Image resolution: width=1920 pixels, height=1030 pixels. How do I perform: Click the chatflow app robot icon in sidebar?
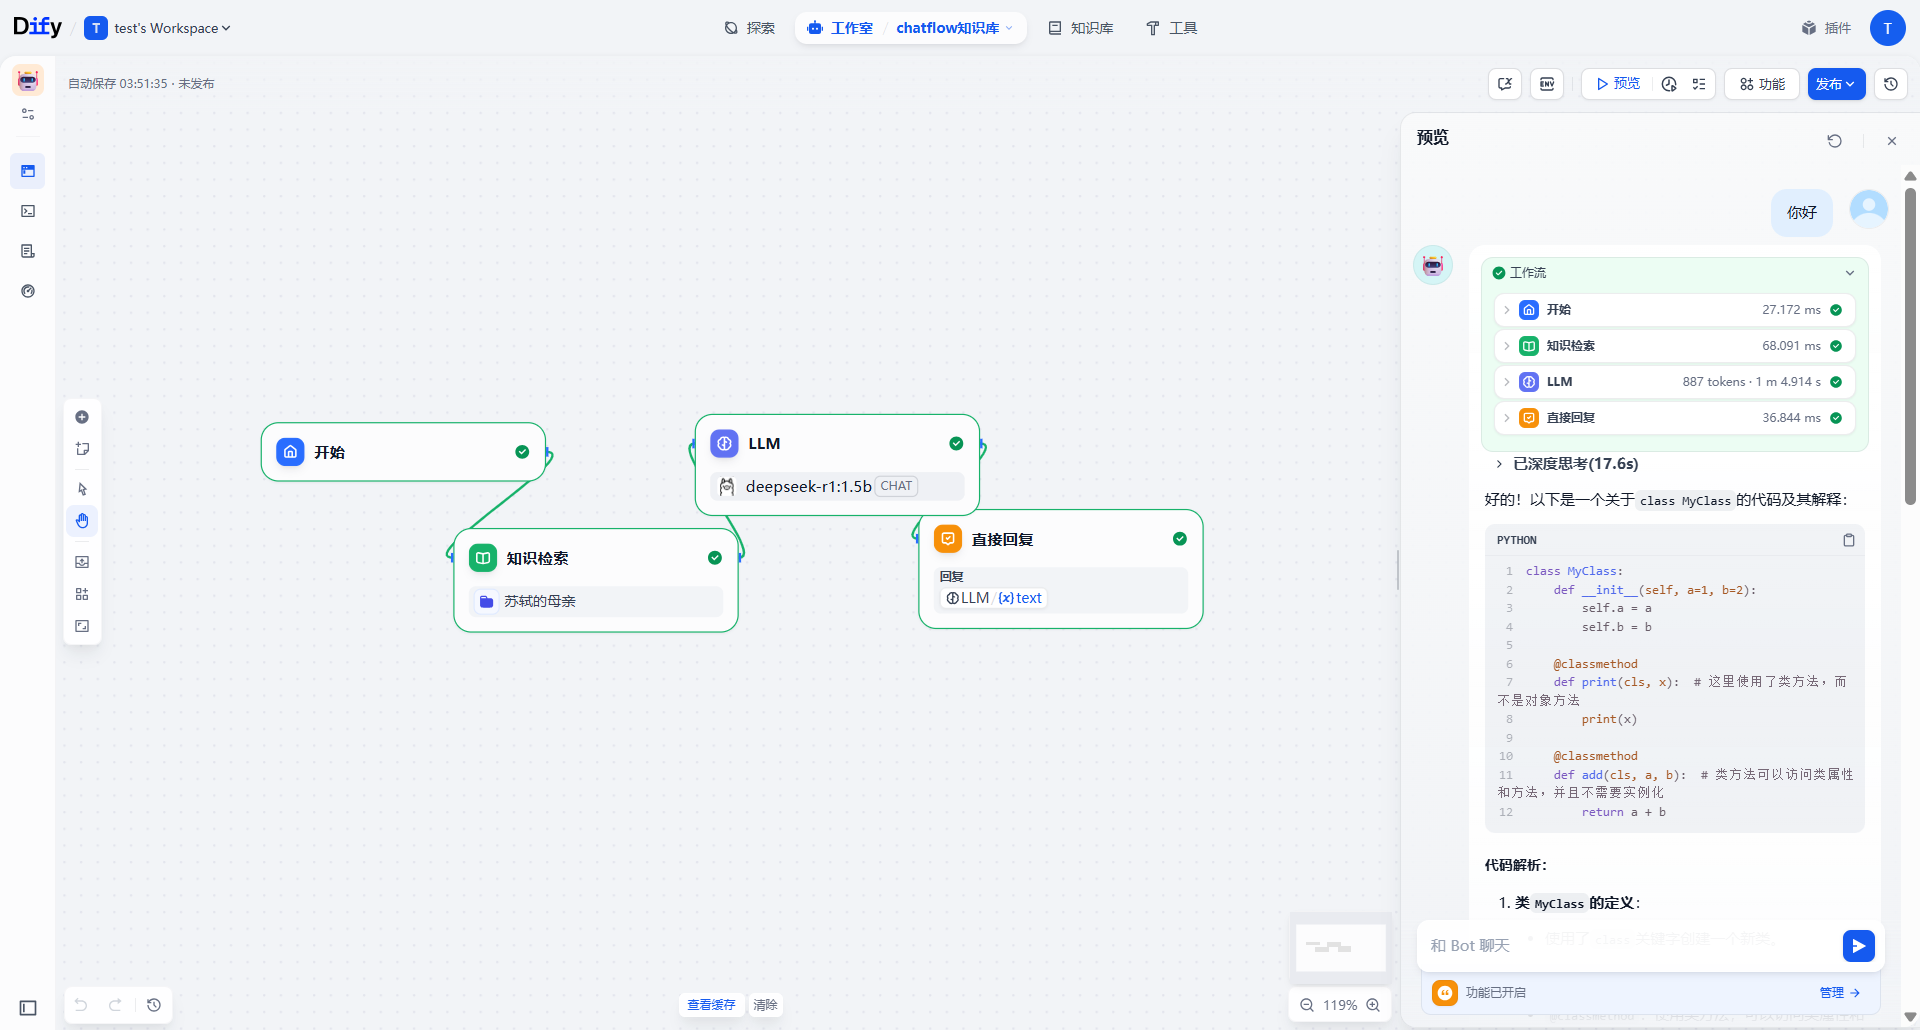[x=28, y=80]
